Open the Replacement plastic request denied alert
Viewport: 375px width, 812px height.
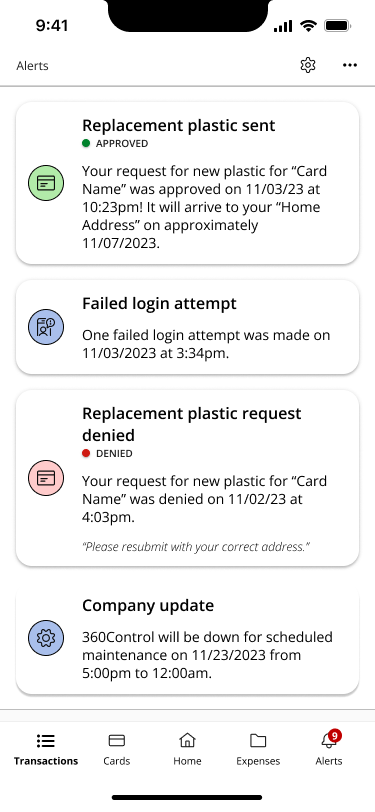click(188, 478)
